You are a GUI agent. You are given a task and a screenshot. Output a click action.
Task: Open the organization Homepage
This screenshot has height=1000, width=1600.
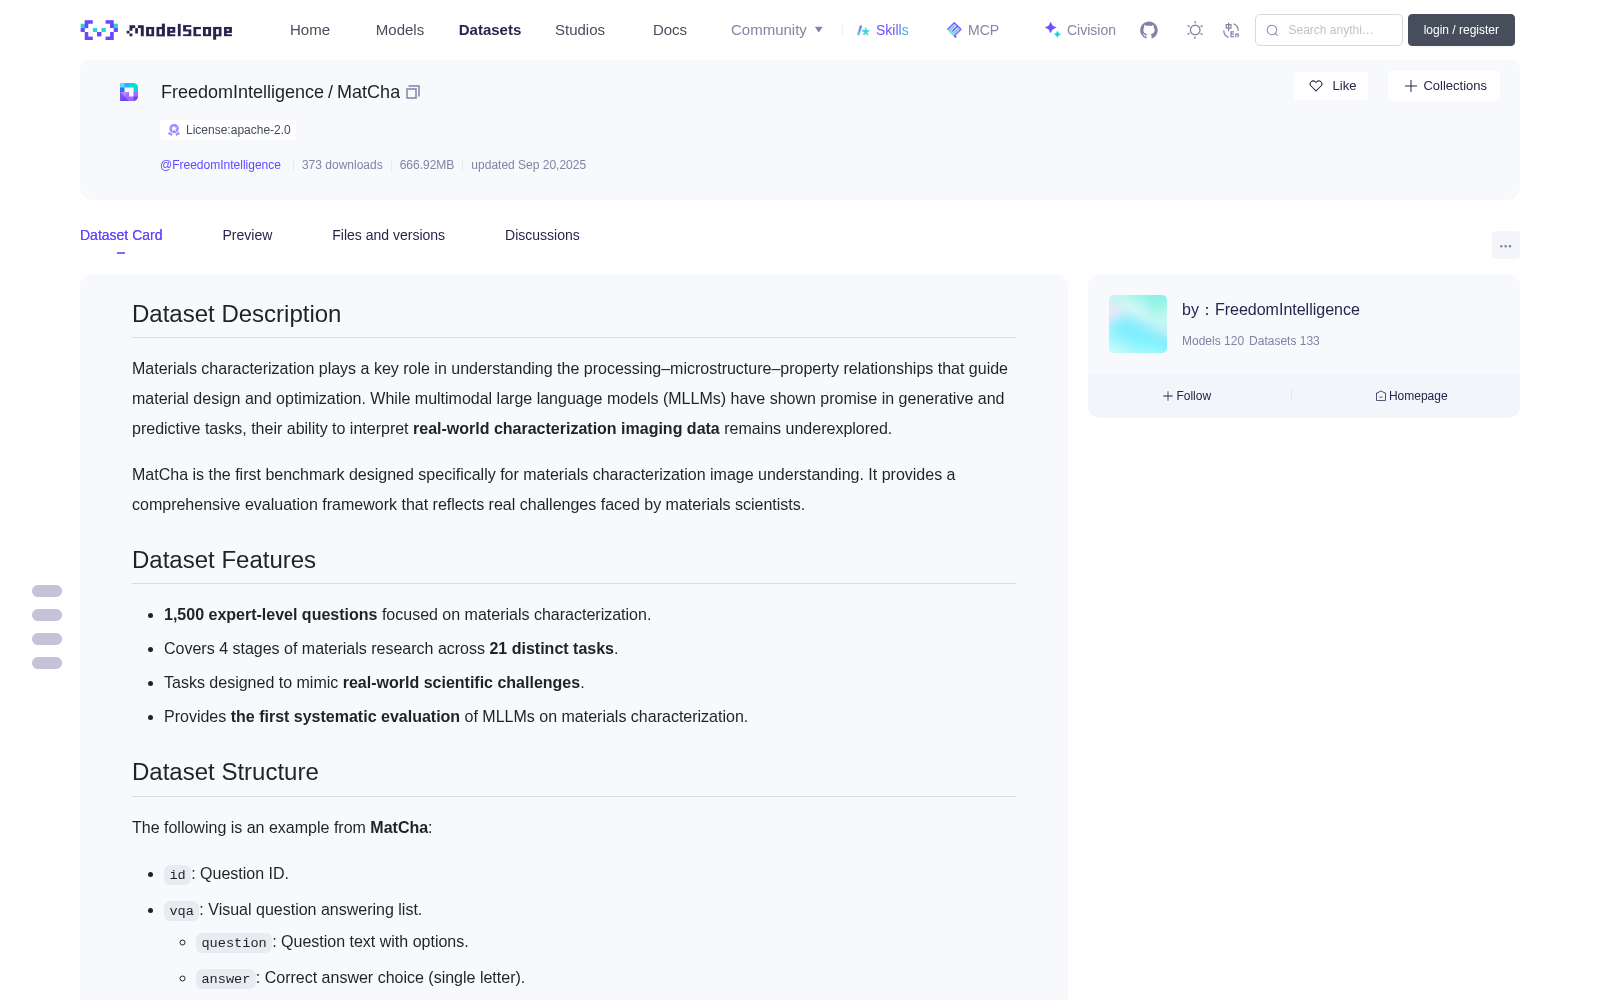pyautogui.click(x=1411, y=396)
